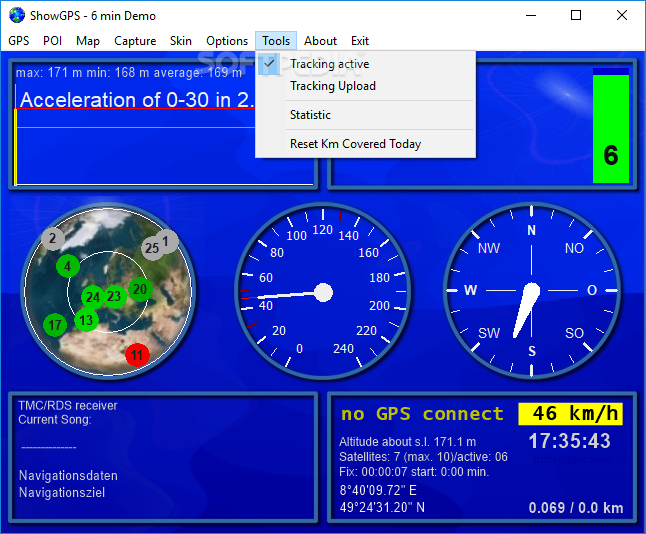Open the POI menu
The width and height of the screenshot is (646, 534).
click(52, 41)
